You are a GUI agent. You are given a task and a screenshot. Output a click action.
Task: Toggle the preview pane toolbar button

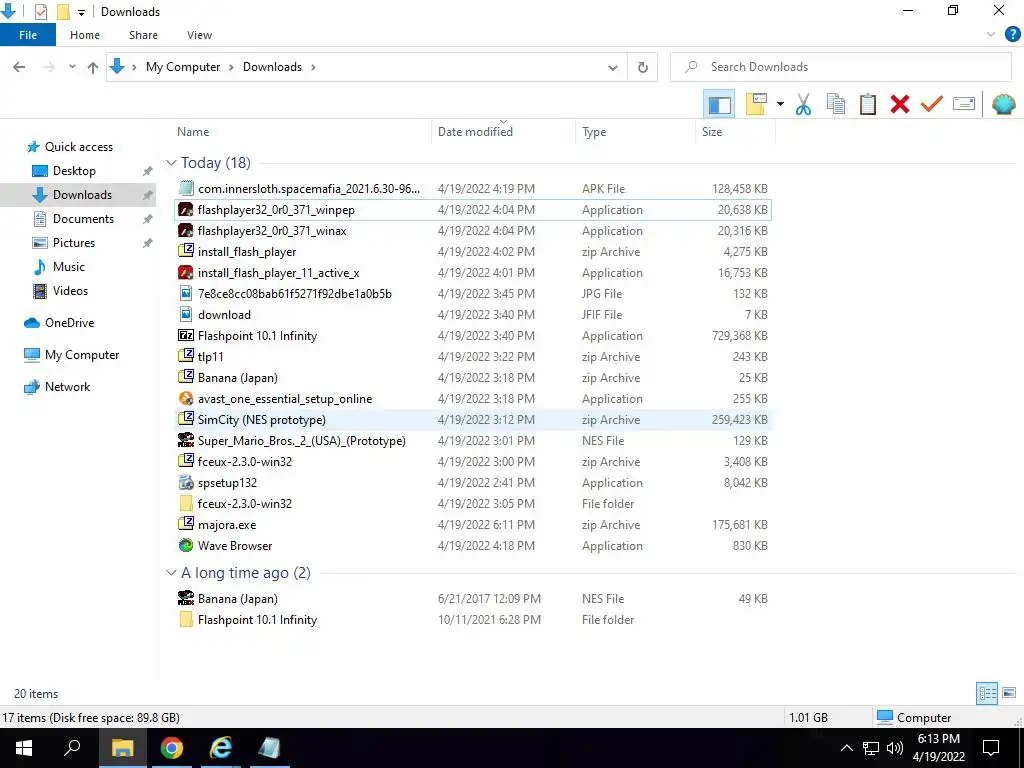pos(719,104)
